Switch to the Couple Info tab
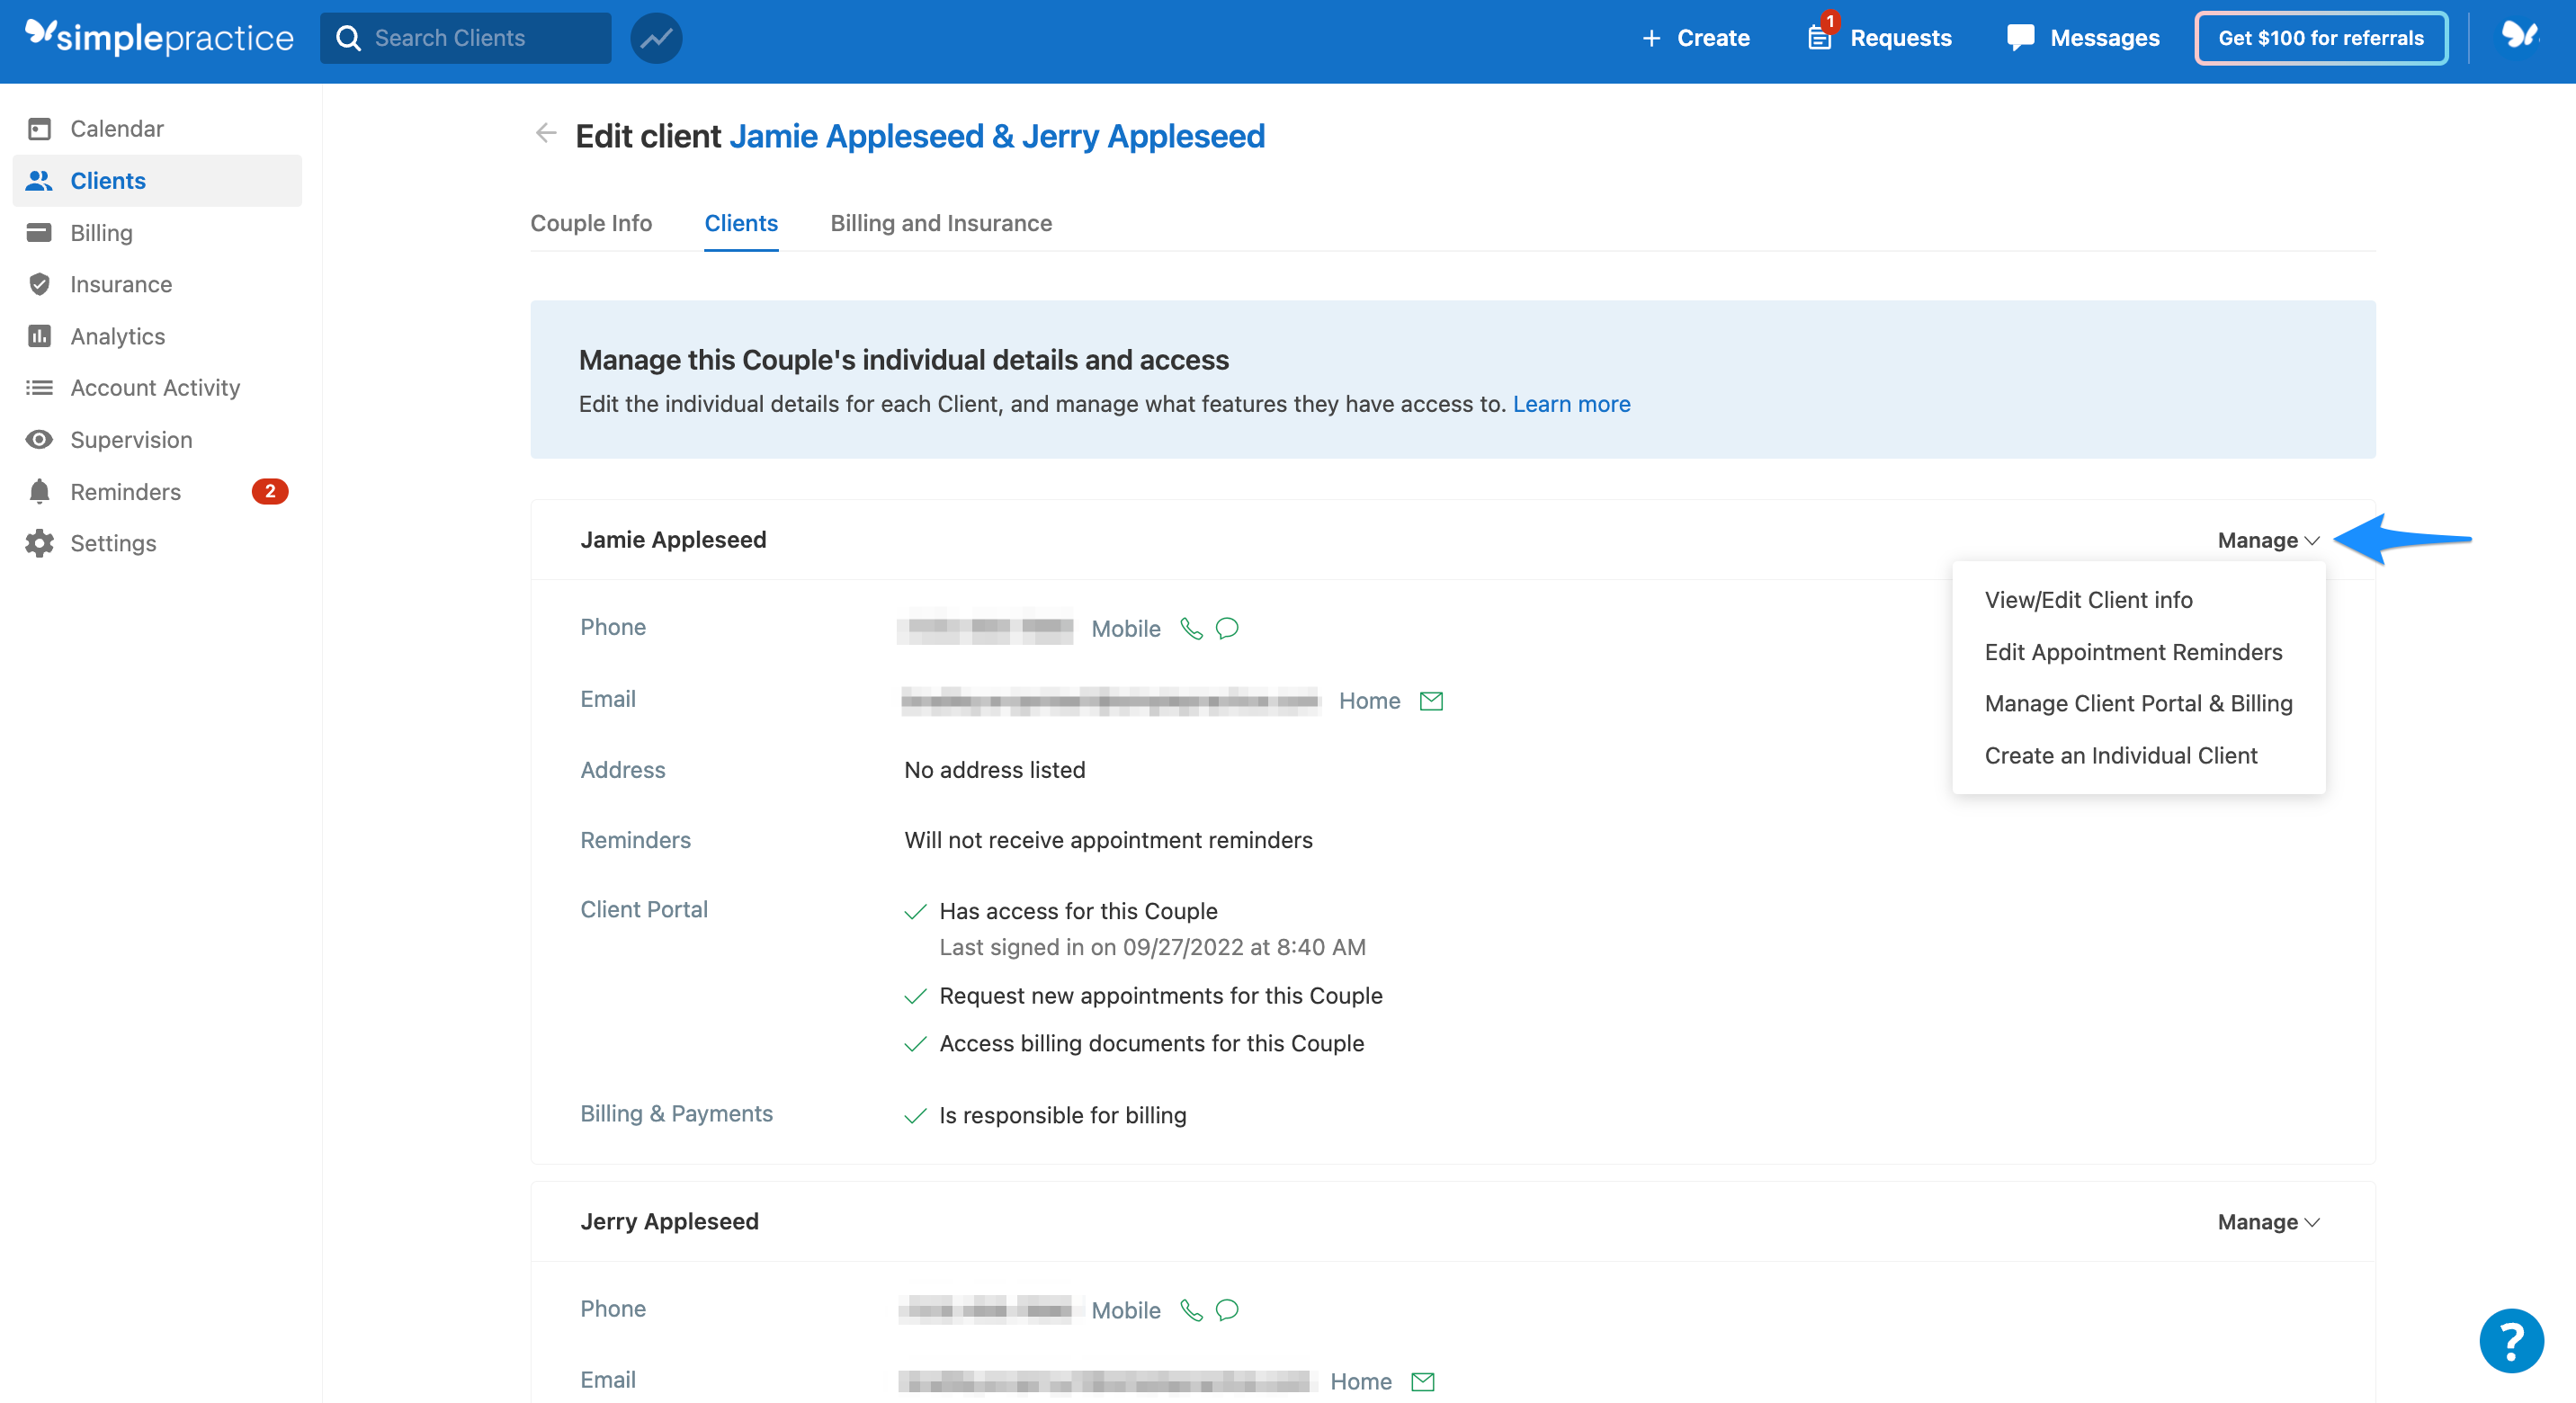 [591, 223]
